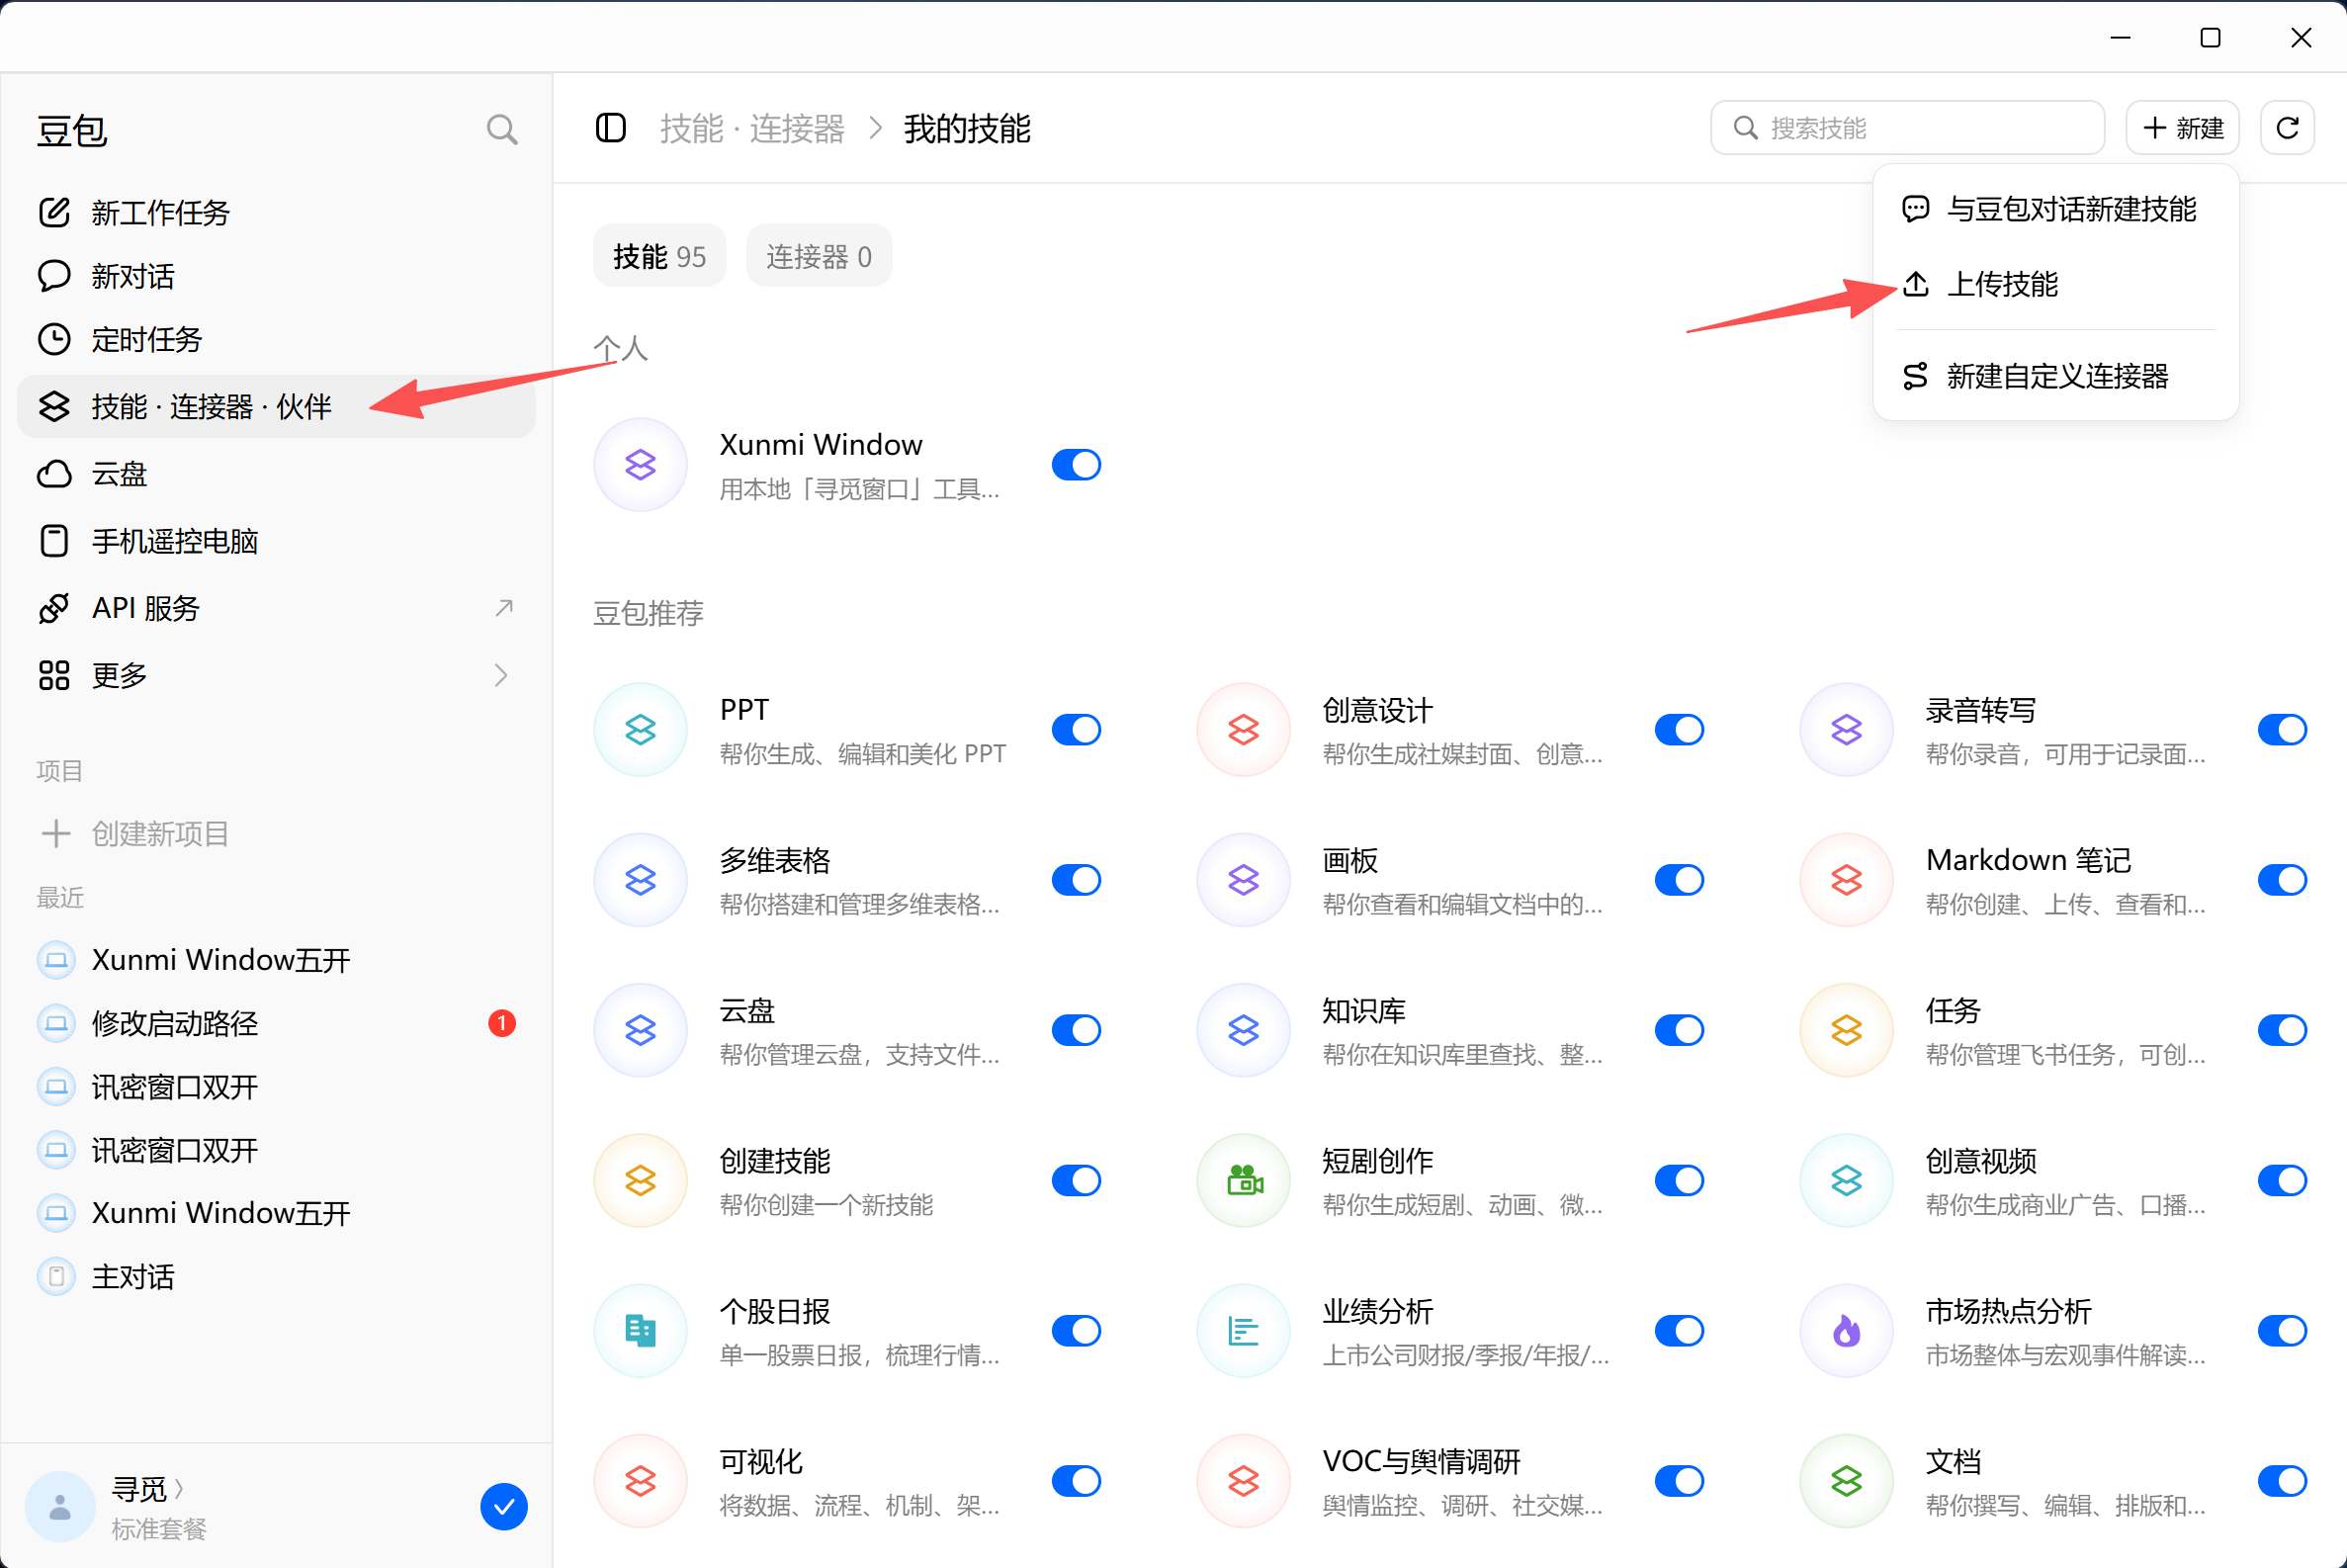Open the 创意视频 skill icon

coord(1846,1181)
